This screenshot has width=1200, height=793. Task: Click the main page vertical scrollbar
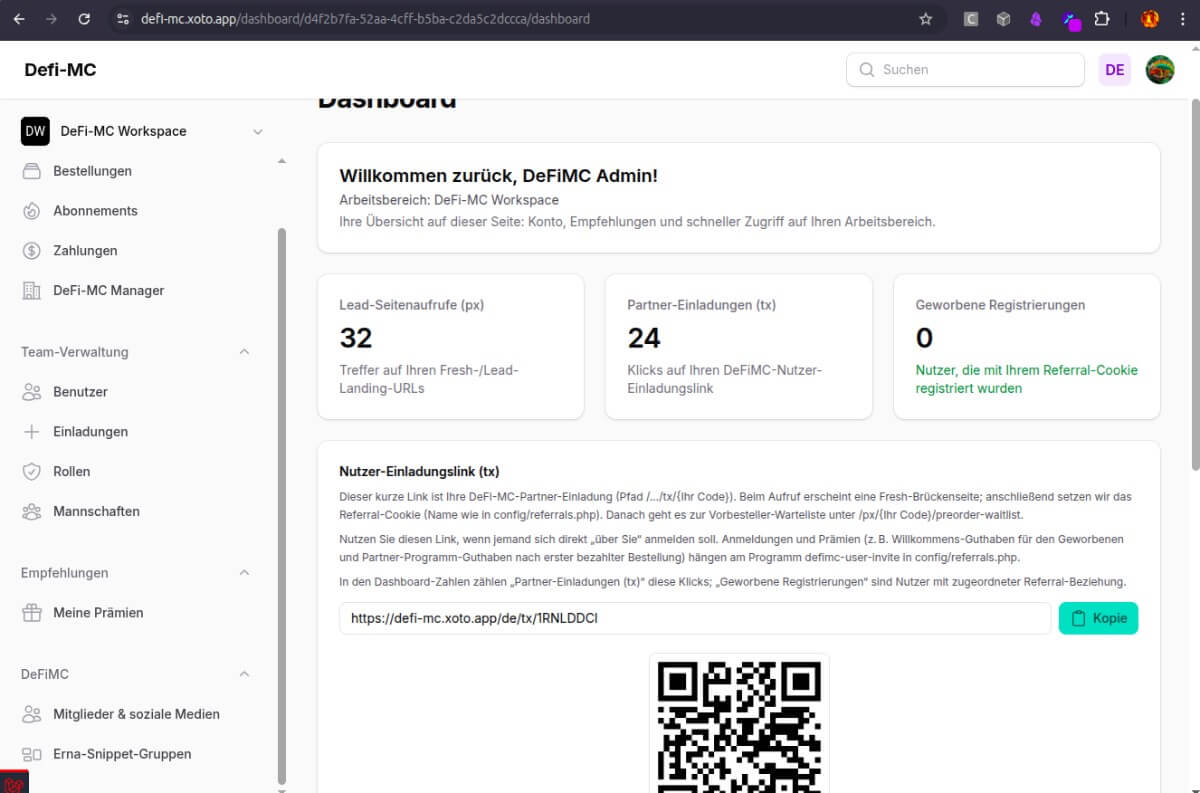tap(1195, 284)
